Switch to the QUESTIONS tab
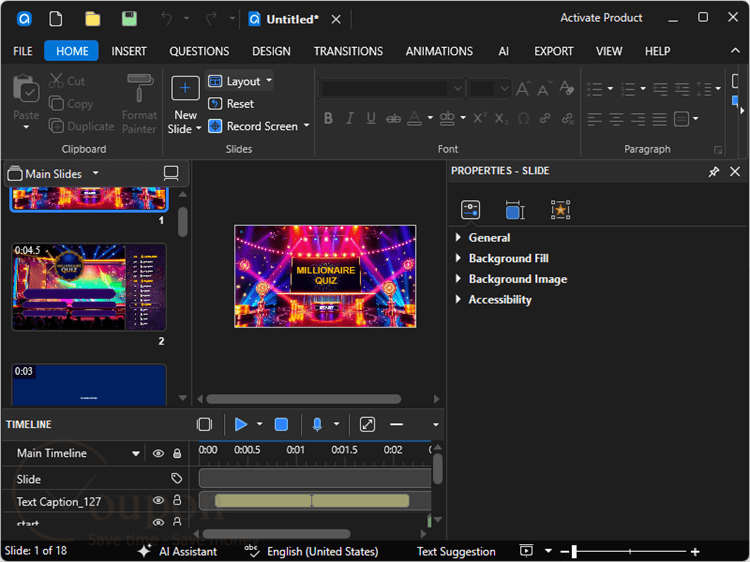The width and height of the screenshot is (750, 562). pos(199,51)
